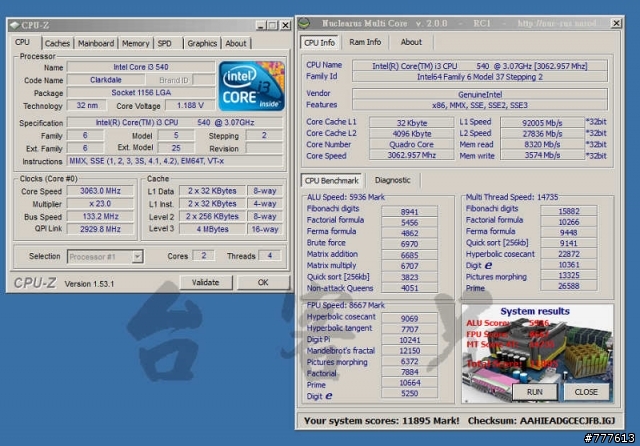
Task: Click the Vendor field GenuineIntel
Action: [480, 94]
